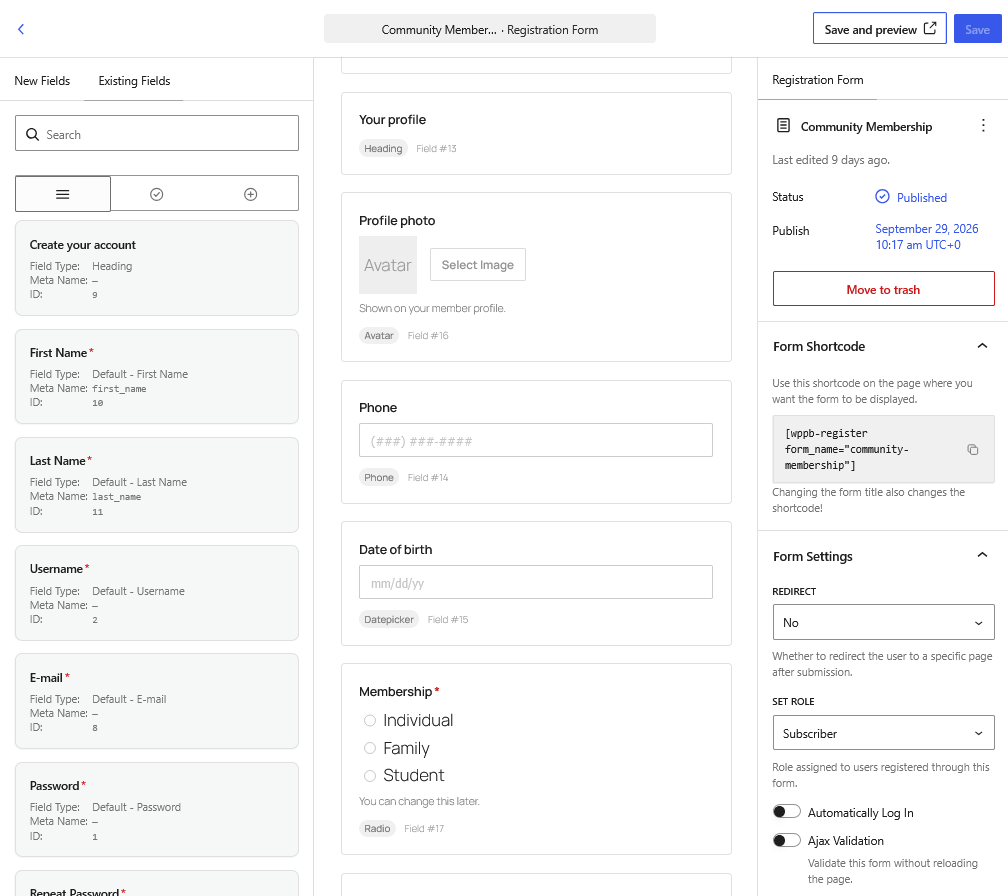Click the Date of birth input field

[x=536, y=582]
